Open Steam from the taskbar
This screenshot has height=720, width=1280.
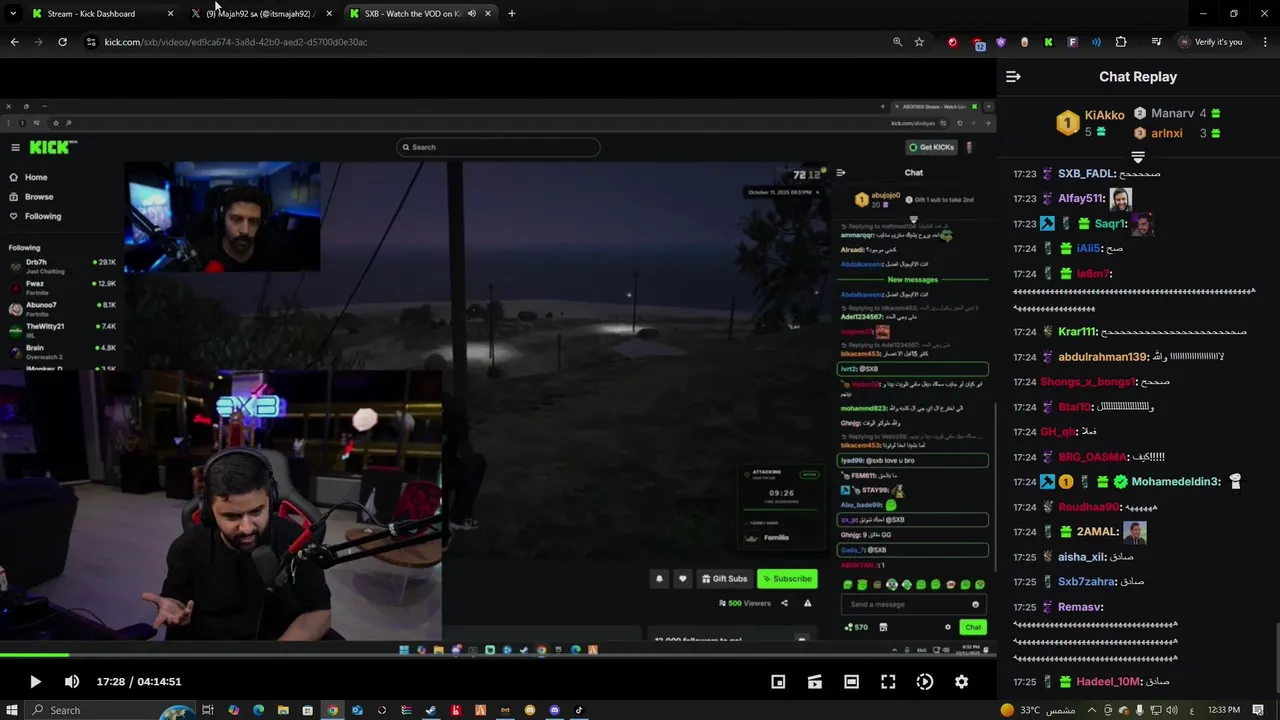(x=431, y=710)
